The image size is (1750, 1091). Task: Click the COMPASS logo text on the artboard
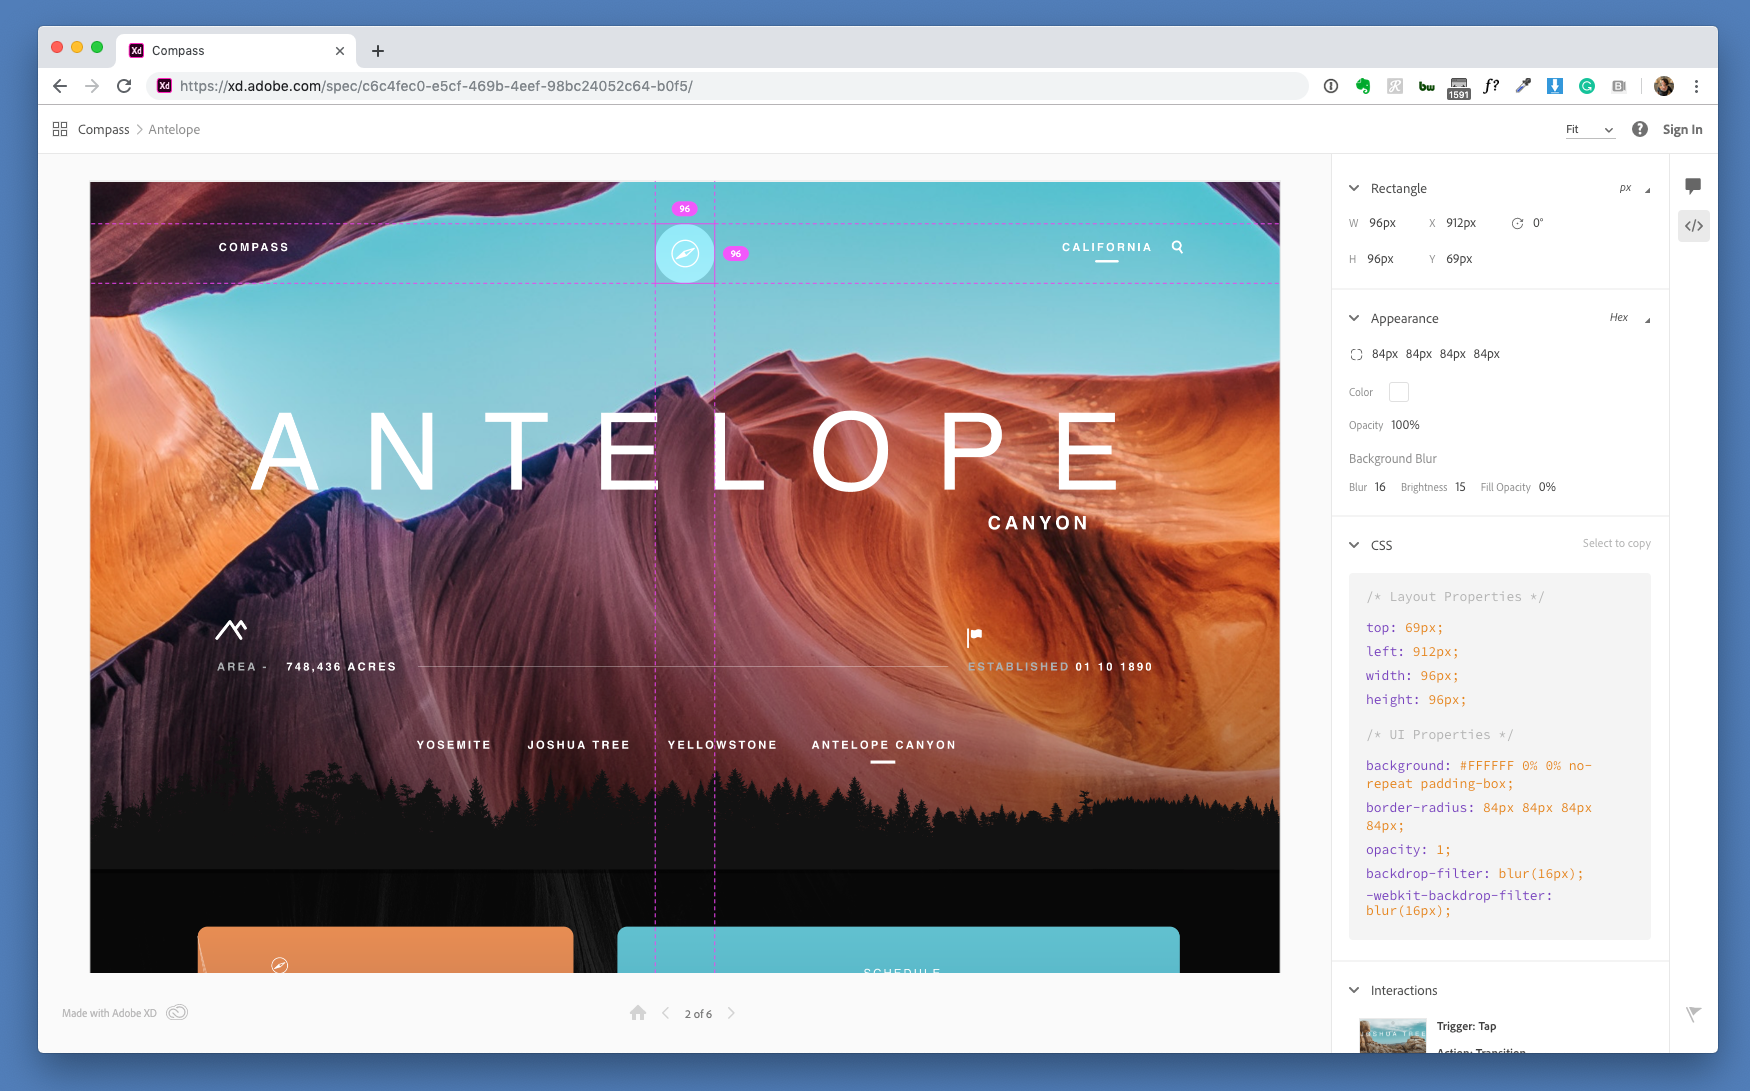pos(254,247)
